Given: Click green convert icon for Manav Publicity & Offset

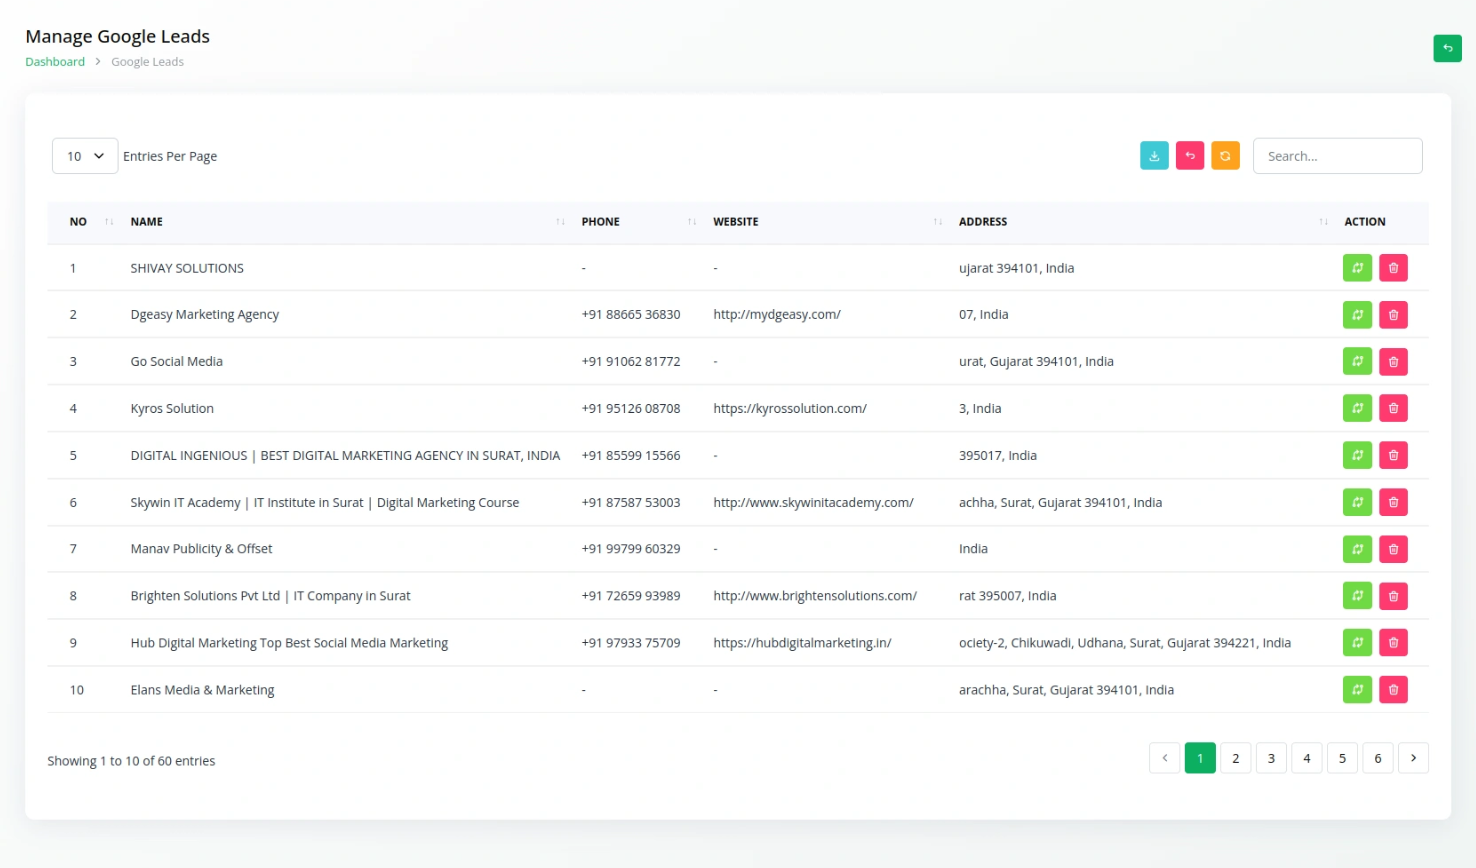Looking at the screenshot, I should click(1357, 549).
